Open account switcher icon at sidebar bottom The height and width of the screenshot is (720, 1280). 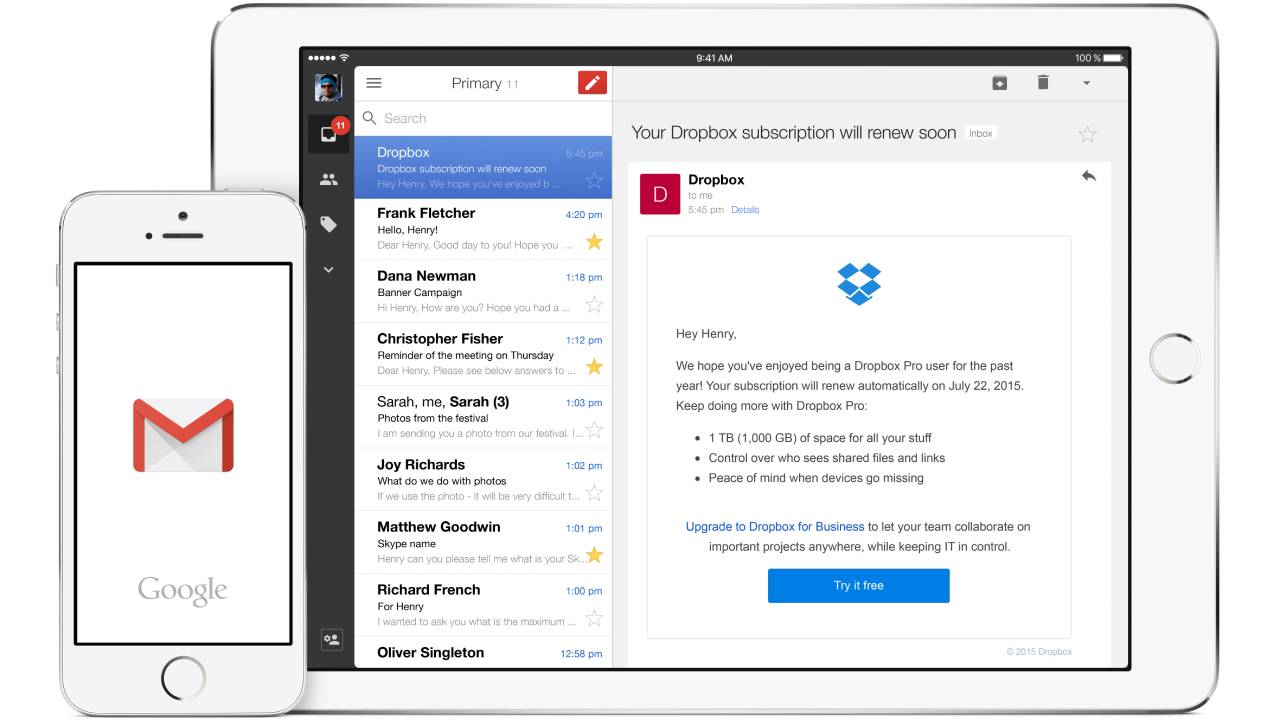point(330,639)
